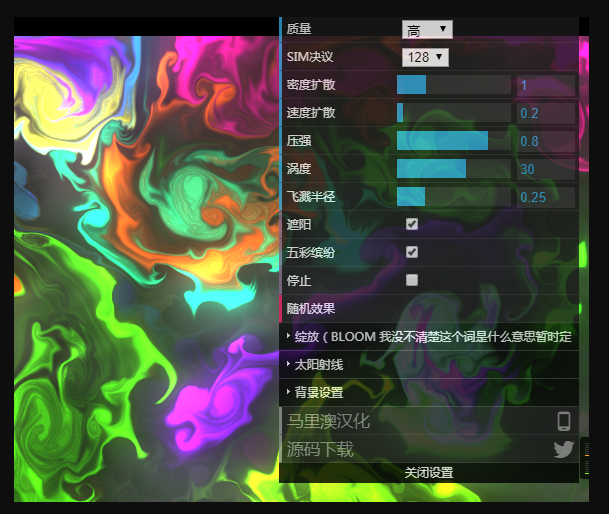Click the 涡度 value field showing 30
The image size is (609, 514).
tap(546, 169)
